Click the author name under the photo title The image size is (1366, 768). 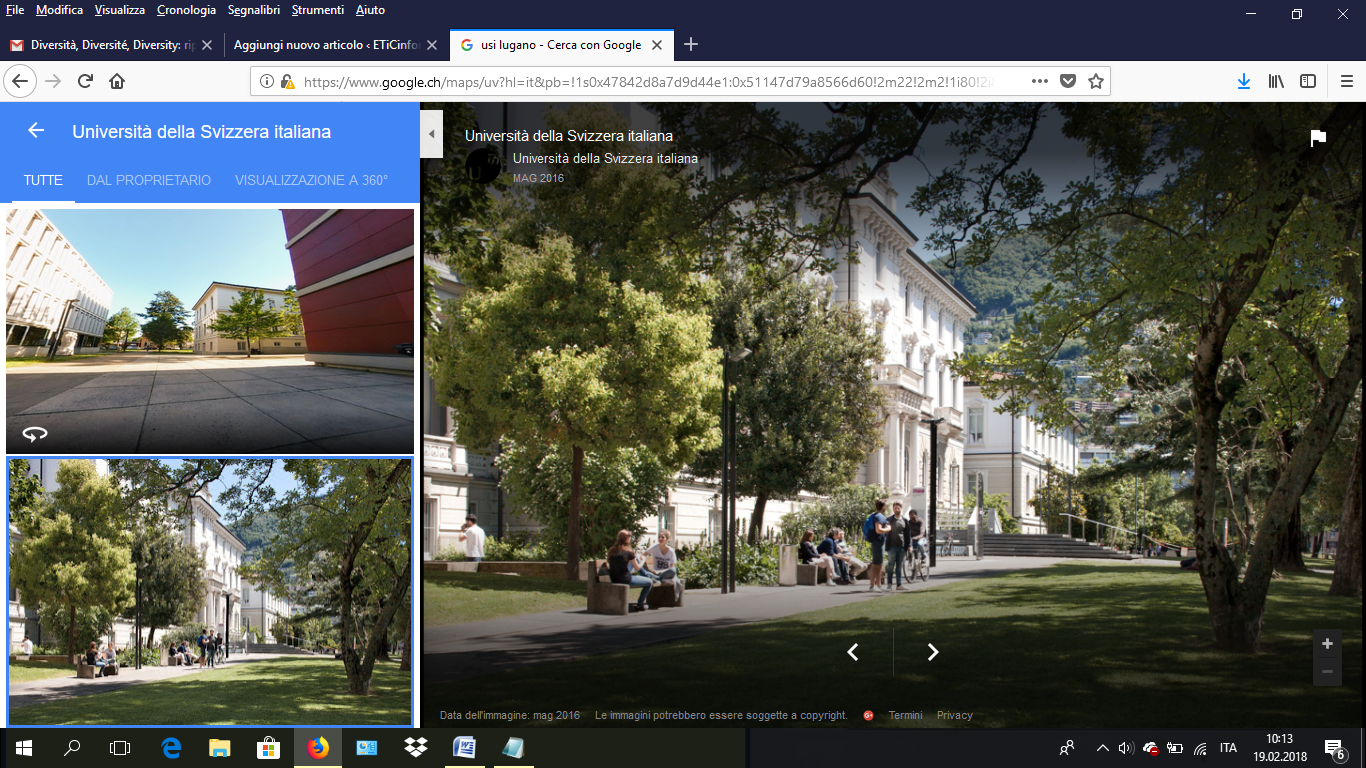click(605, 158)
